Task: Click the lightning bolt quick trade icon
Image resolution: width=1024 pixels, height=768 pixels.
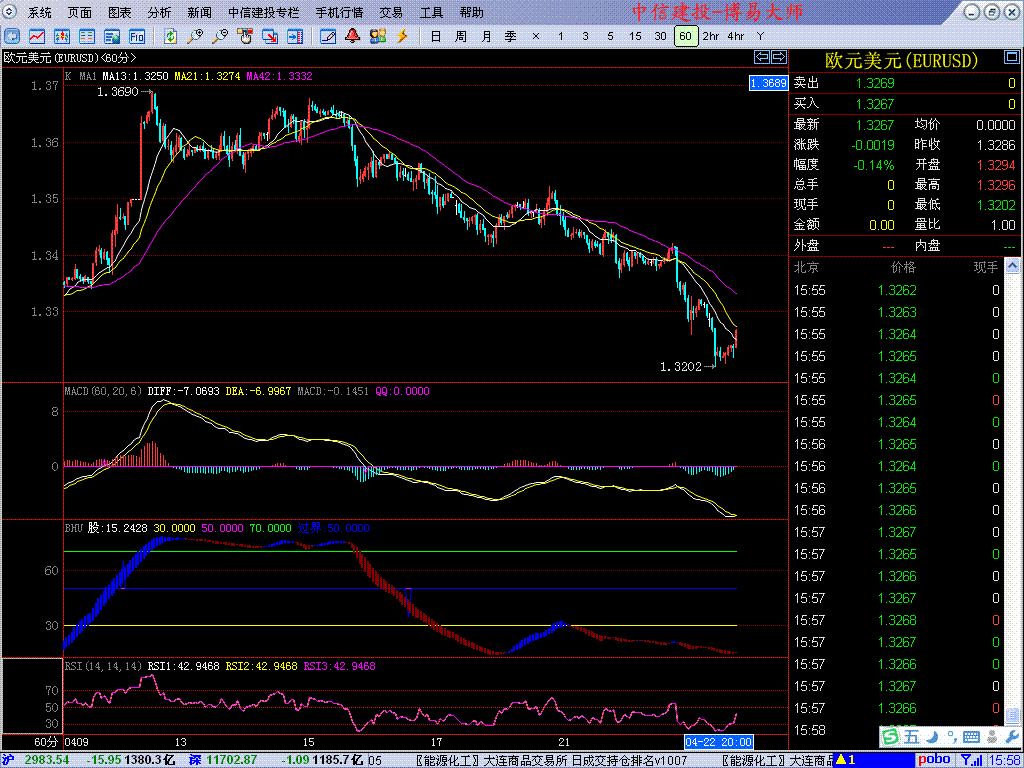Action: coord(402,36)
